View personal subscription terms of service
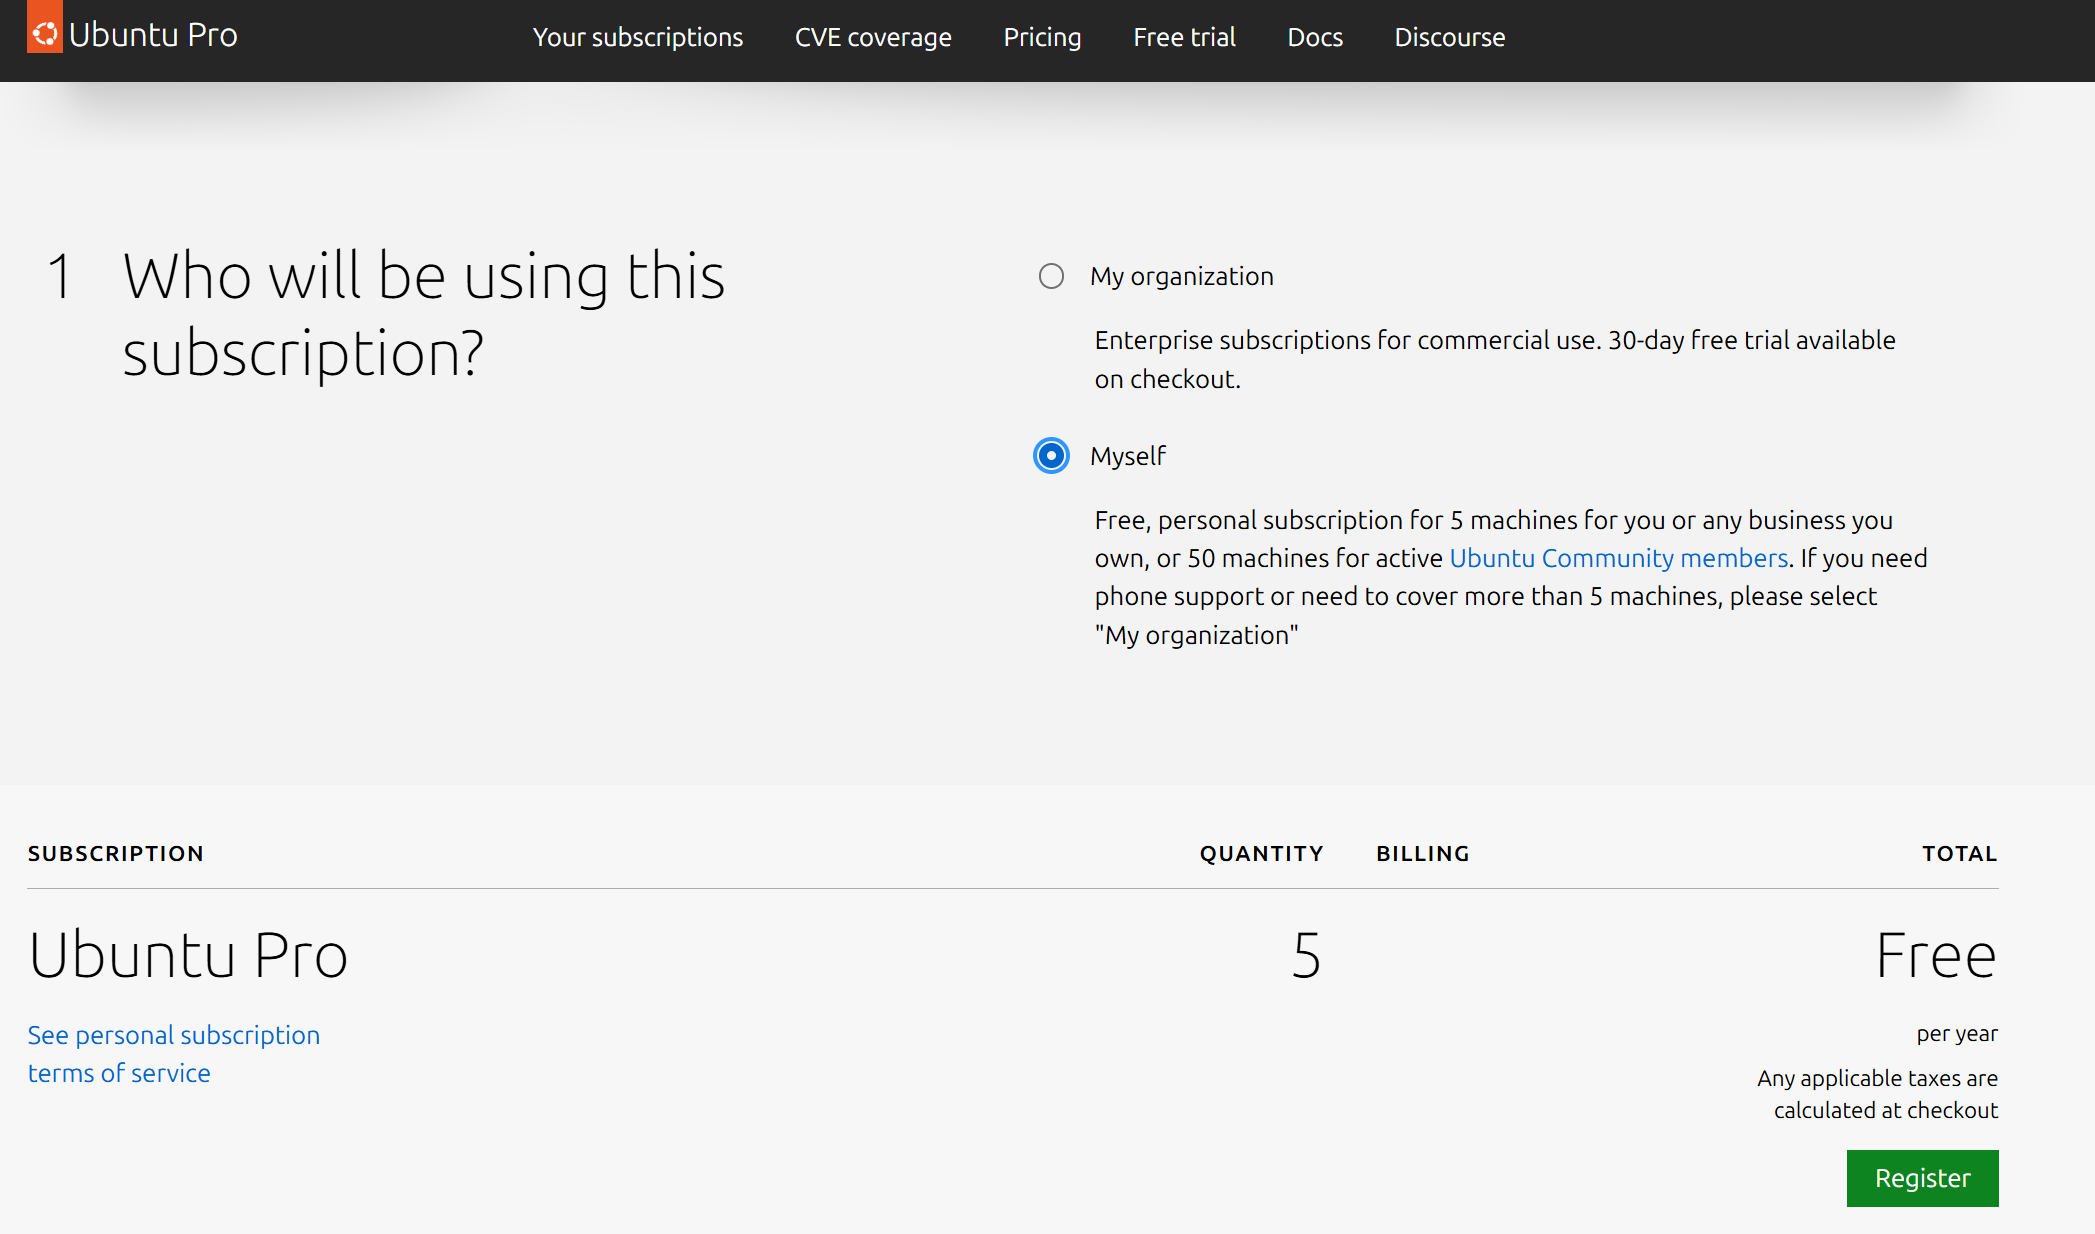This screenshot has height=1234, width=2095. coord(174,1054)
